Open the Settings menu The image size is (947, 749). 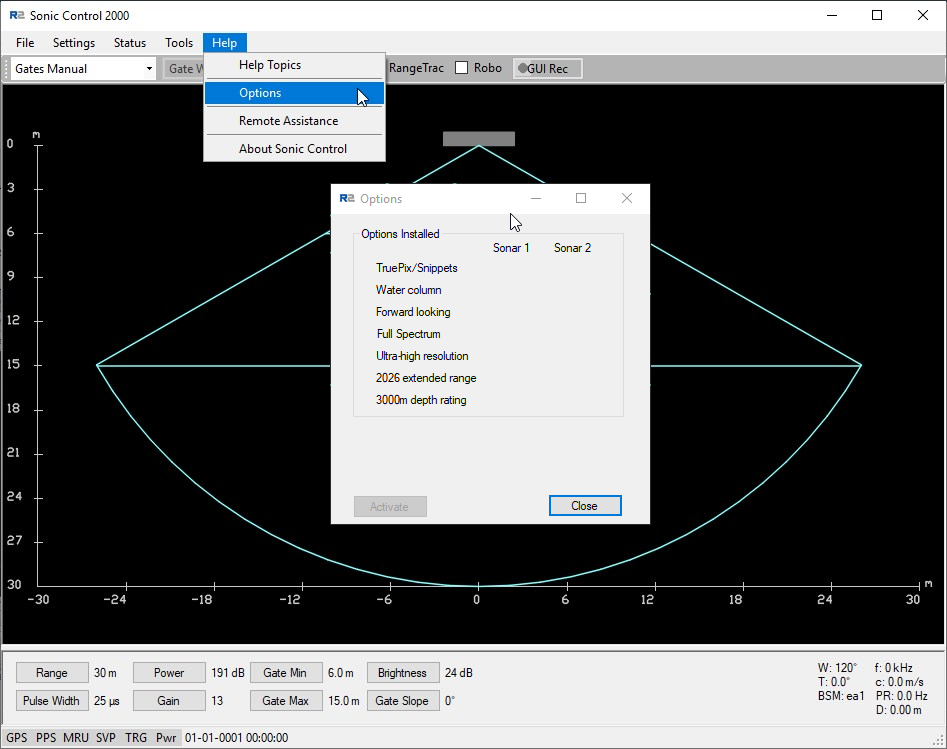[x=74, y=43]
